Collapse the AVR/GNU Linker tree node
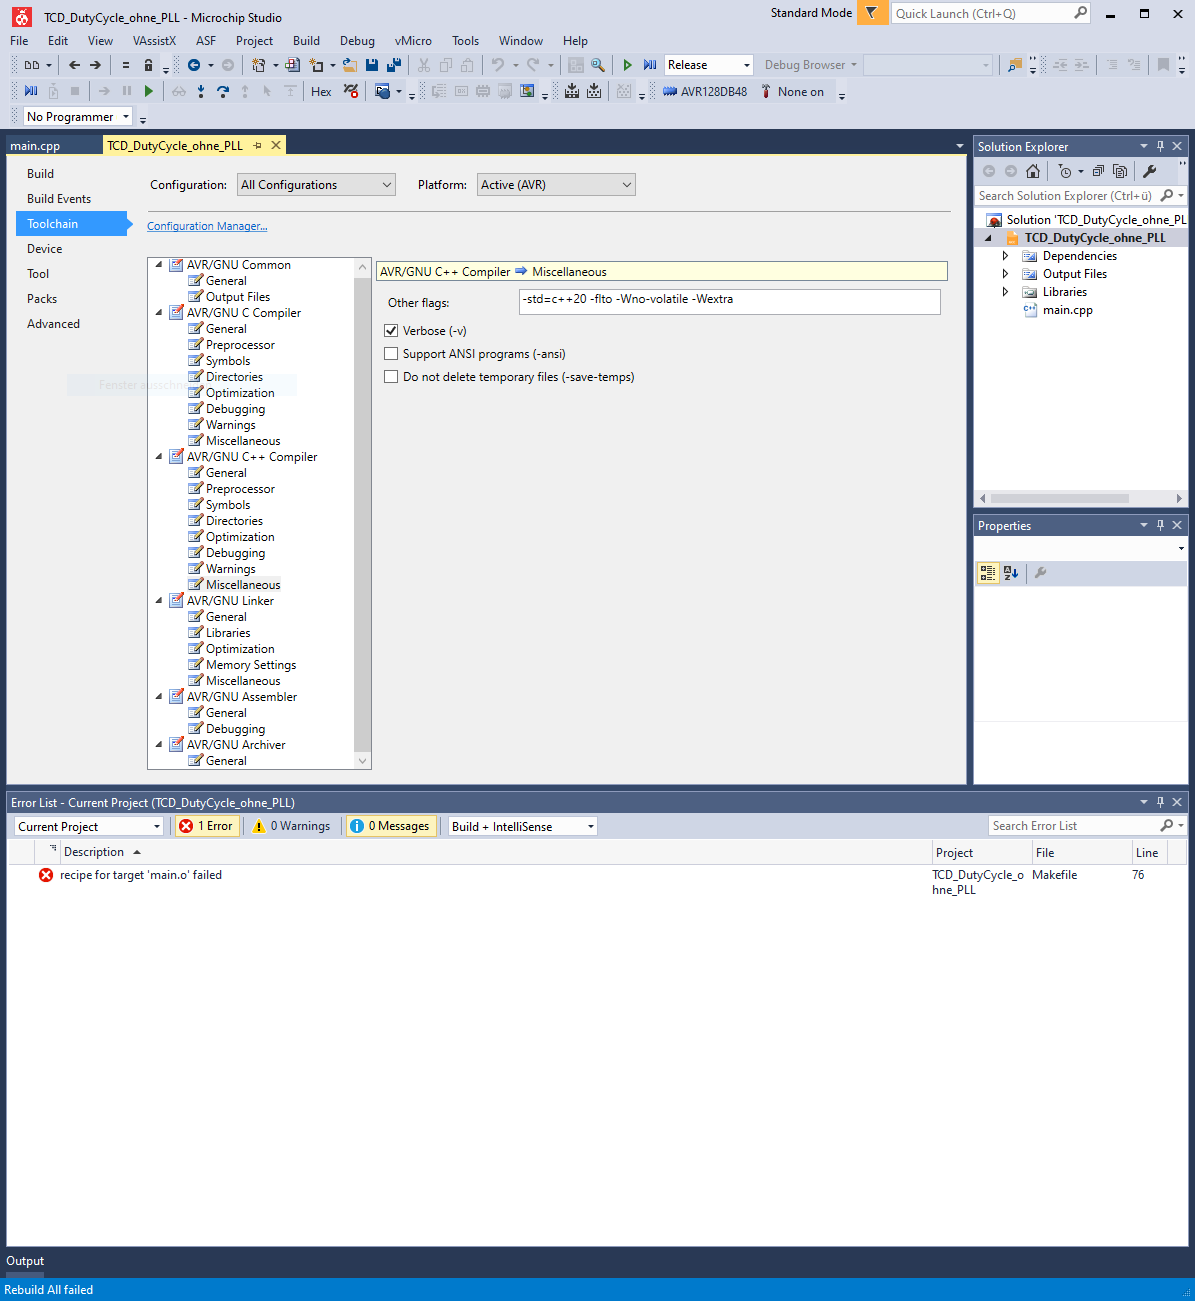Viewport: 1195px width, 1301px height. (159, 601)
